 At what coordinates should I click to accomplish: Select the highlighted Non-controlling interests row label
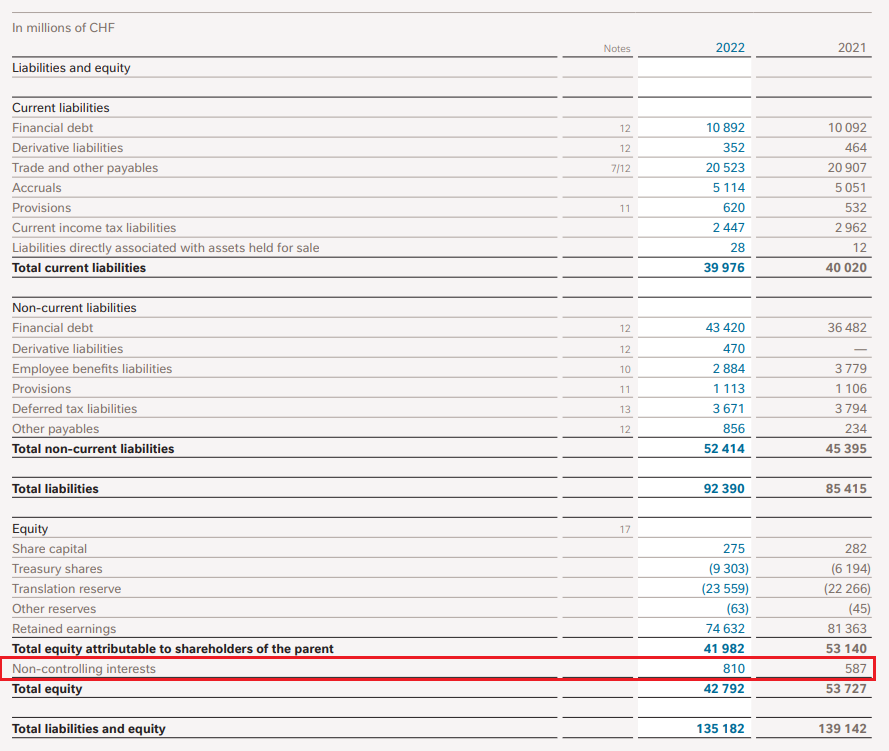84,668
